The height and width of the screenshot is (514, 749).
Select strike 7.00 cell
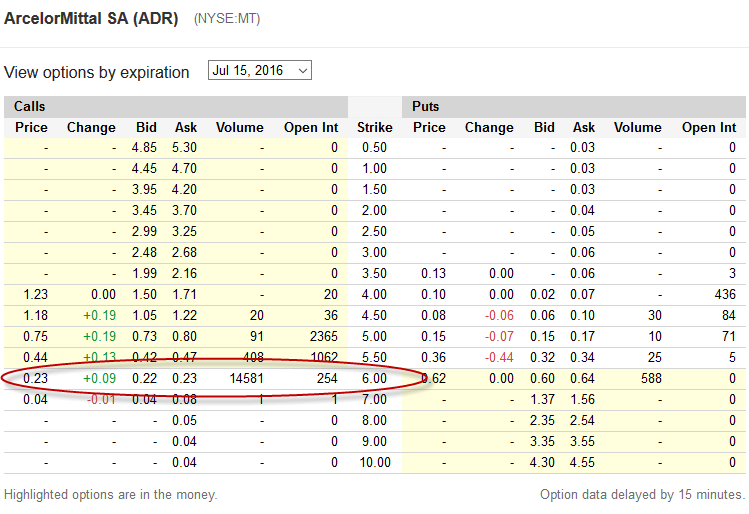click(374, 400)
